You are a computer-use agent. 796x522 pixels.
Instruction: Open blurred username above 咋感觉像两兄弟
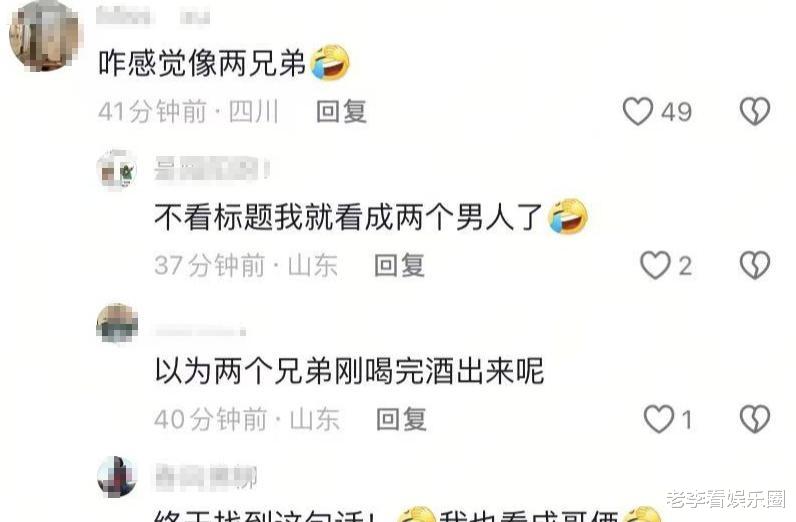coord(152,16)
